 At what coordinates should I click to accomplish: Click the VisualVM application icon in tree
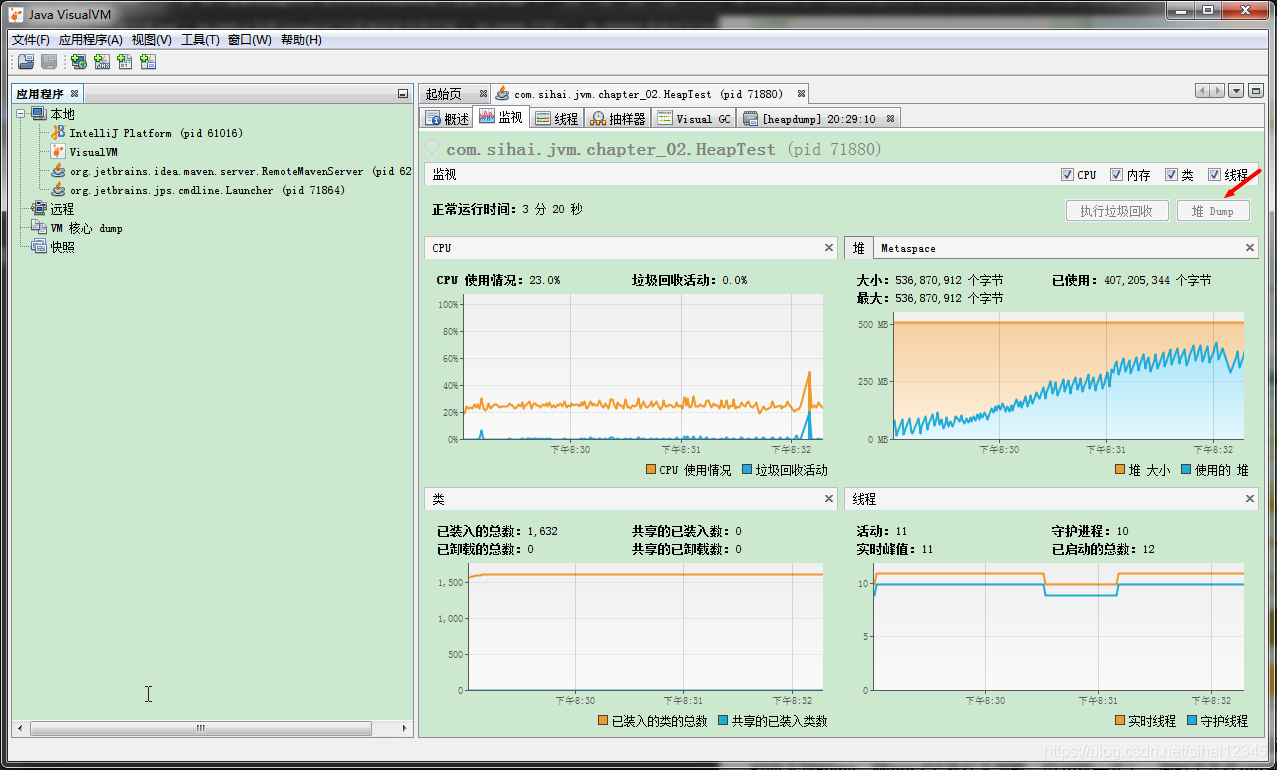click(x=58, y=152)
